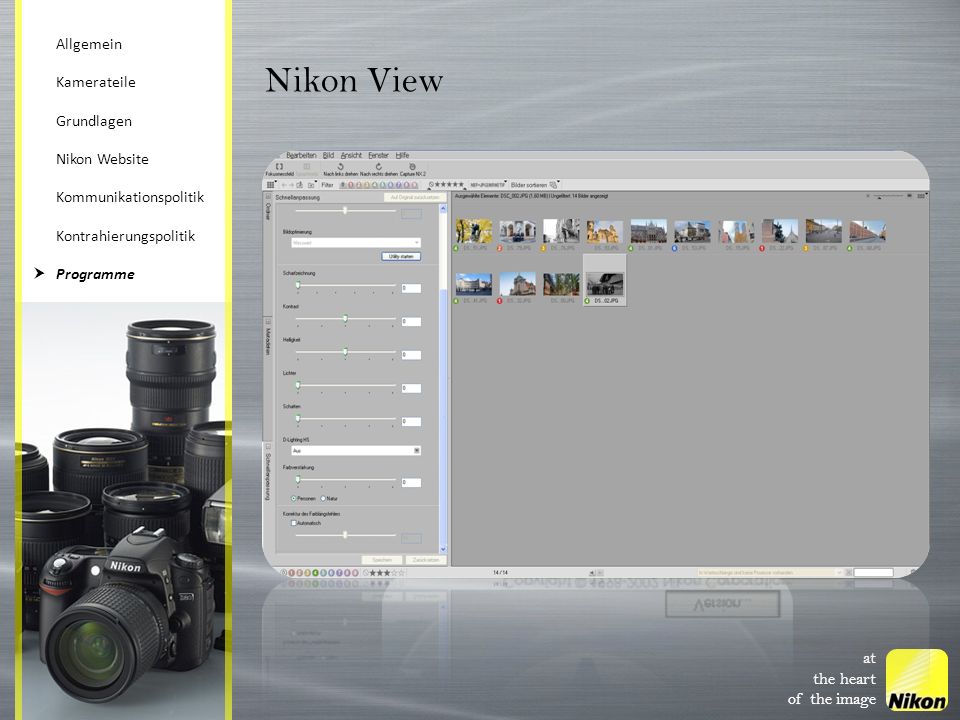The image size is (960, 720).
Task: Go to Allgemein slide section
Action: [x=89, y=44]
